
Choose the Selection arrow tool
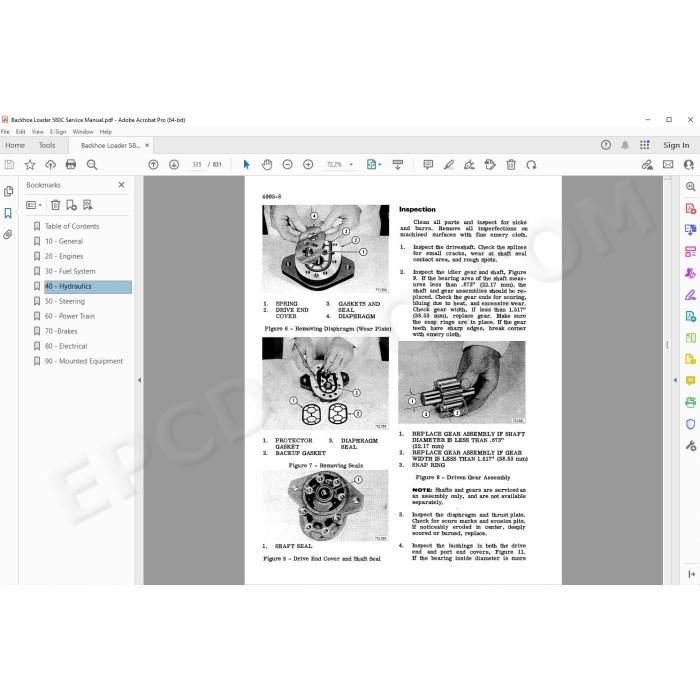(246, 165)
